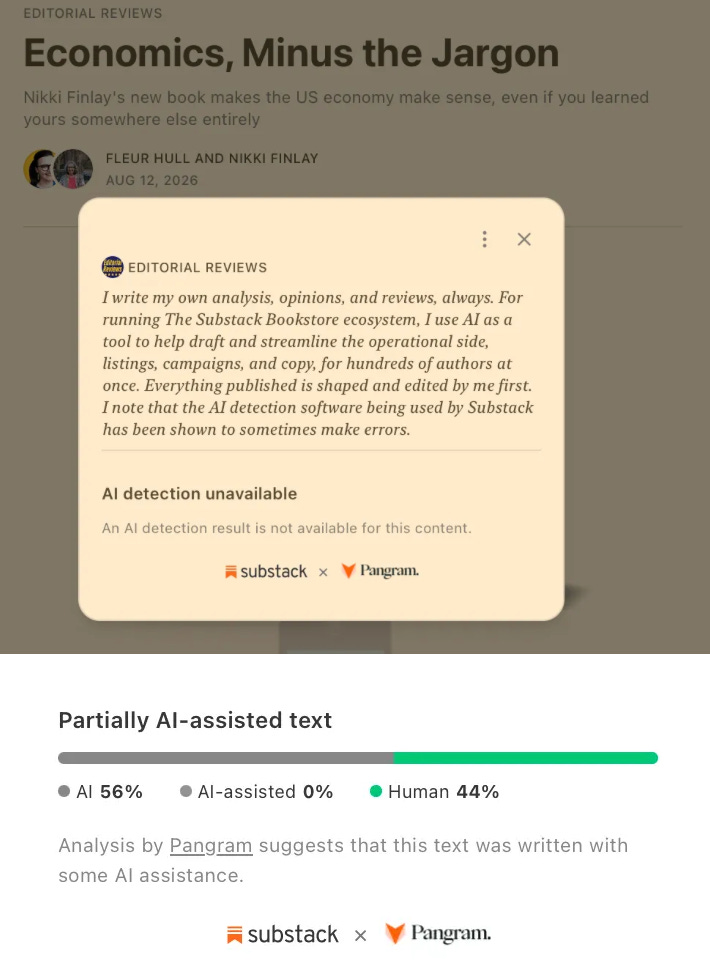Click the gray AI portion of bar
The width and height of the screenshot is (710, 972).
point(226,758)
